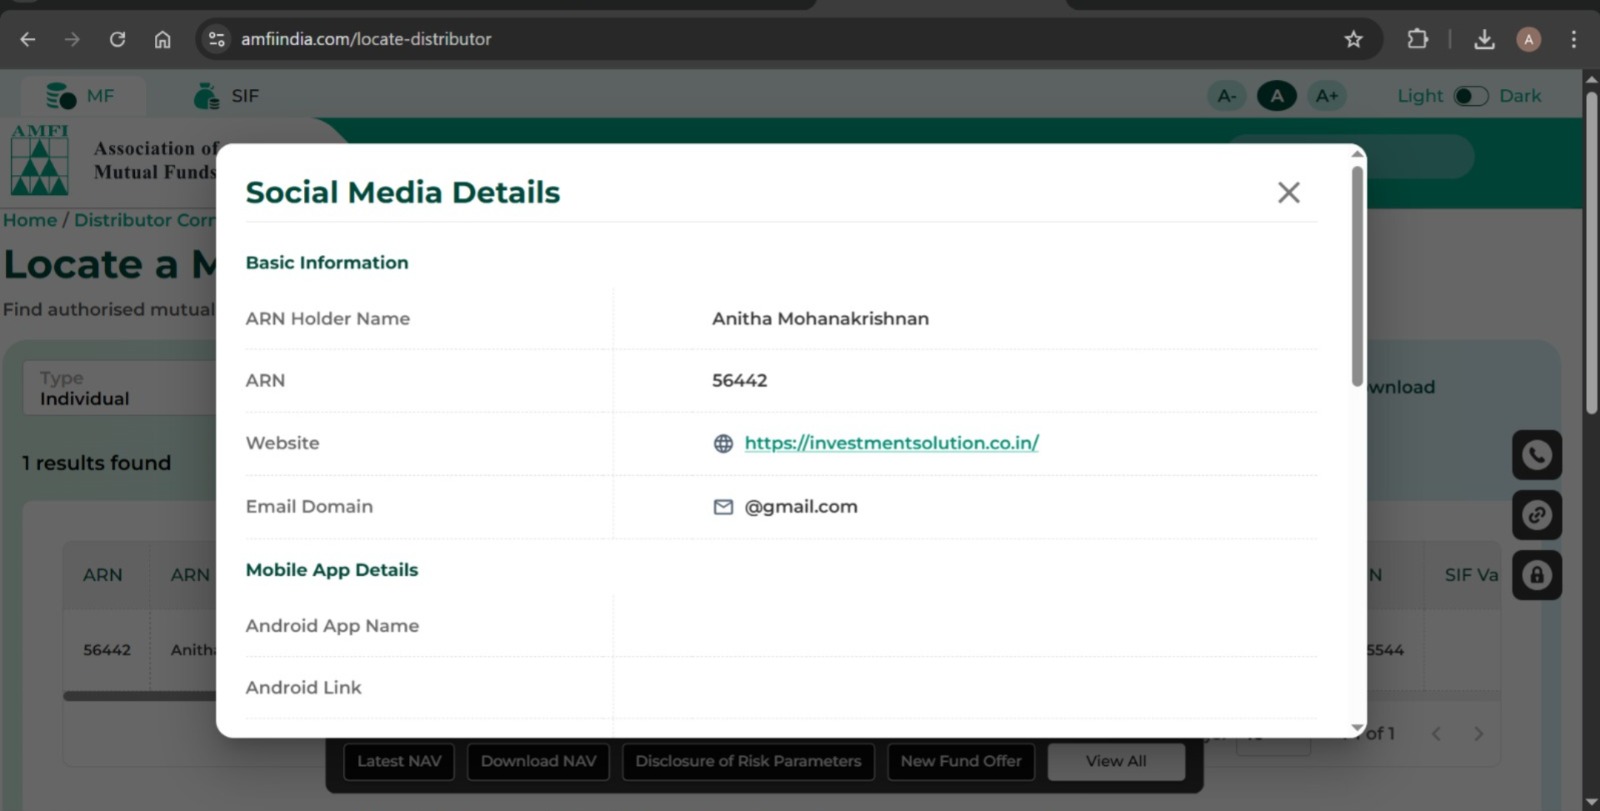Go to next results page arrow
1600x811 pixels.
[1478, 734]
